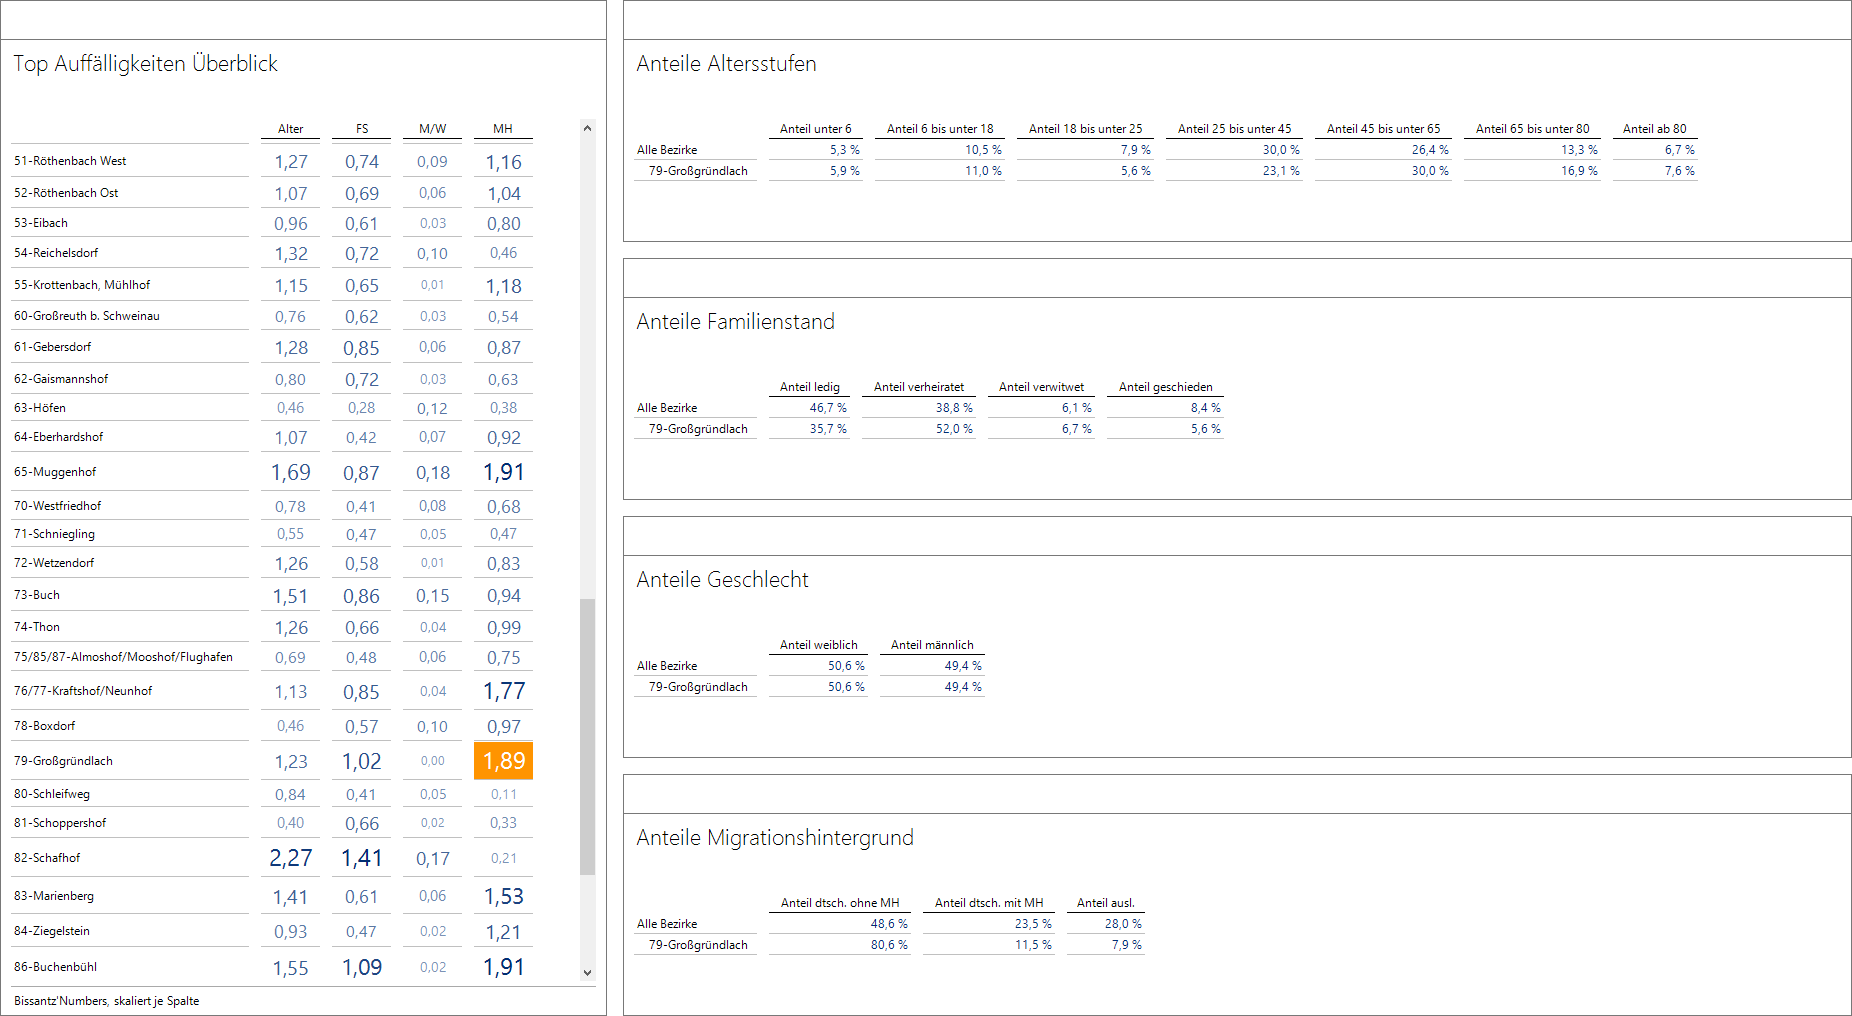Viewport: 1852px width, 1016px height.
Task: Click the MH column header
Action: (503, 129)
